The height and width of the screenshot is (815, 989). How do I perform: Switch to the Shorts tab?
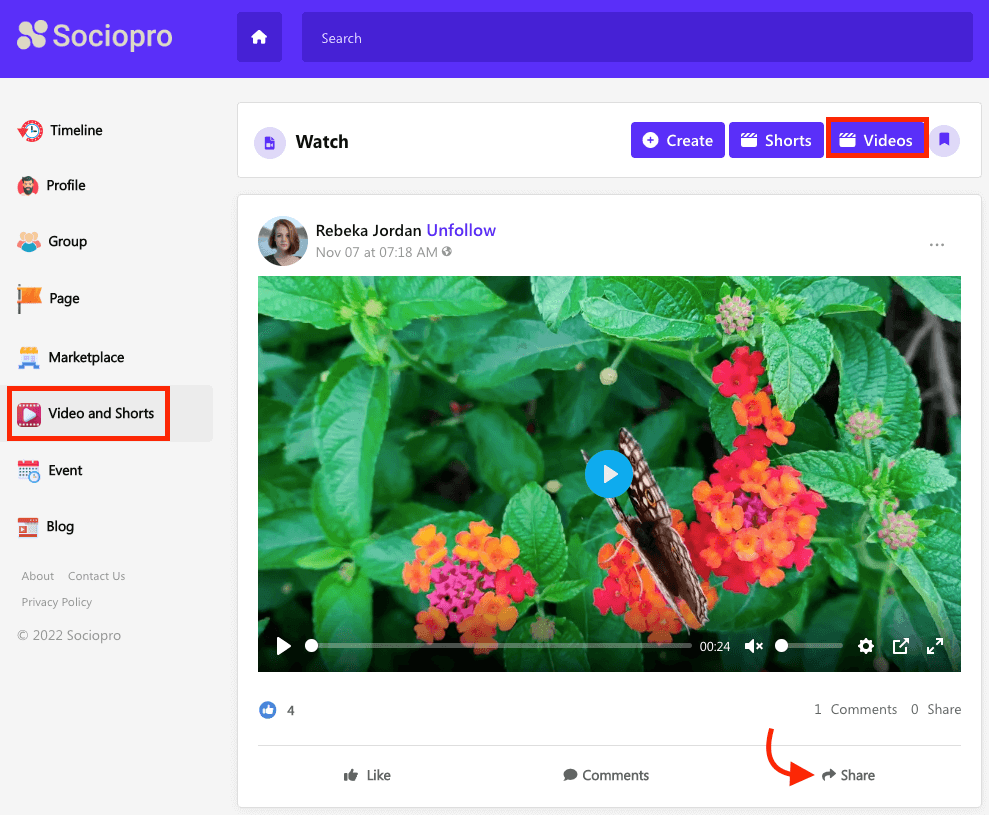pyautogui.click(x=776, y=140)
